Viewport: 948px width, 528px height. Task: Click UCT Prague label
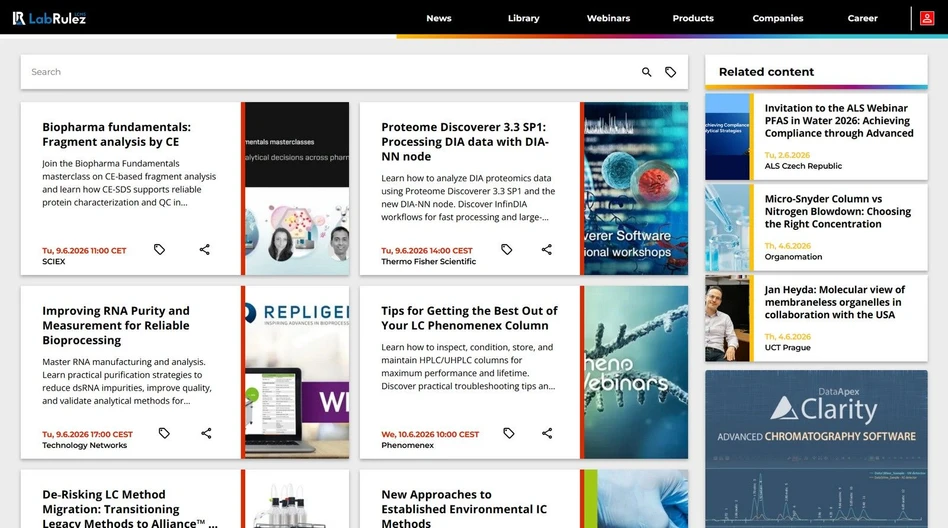(787, 347)
